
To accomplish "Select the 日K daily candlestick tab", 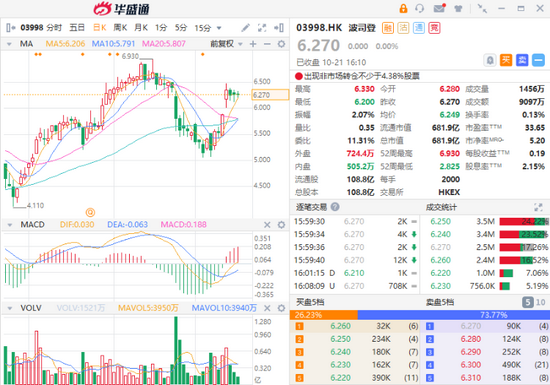I will click(100, 28).
